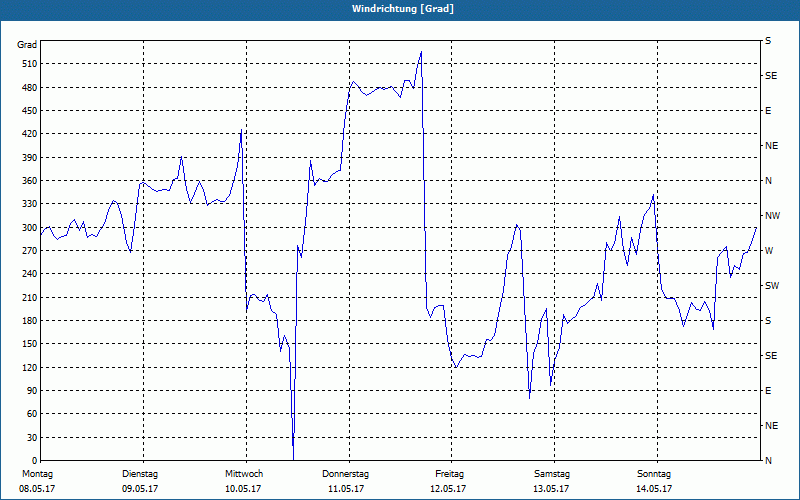Click the "Donnerstag" day label
Image resolution: width=800 pixels, height=500 pixels.
tap(345, 474)
